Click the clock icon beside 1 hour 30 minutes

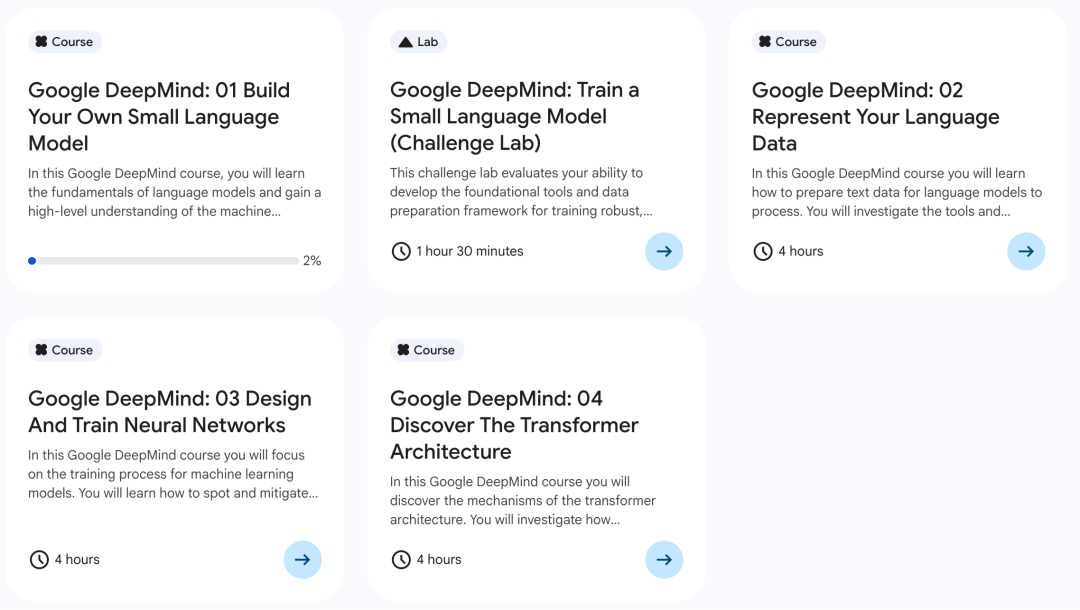[401, 251]
